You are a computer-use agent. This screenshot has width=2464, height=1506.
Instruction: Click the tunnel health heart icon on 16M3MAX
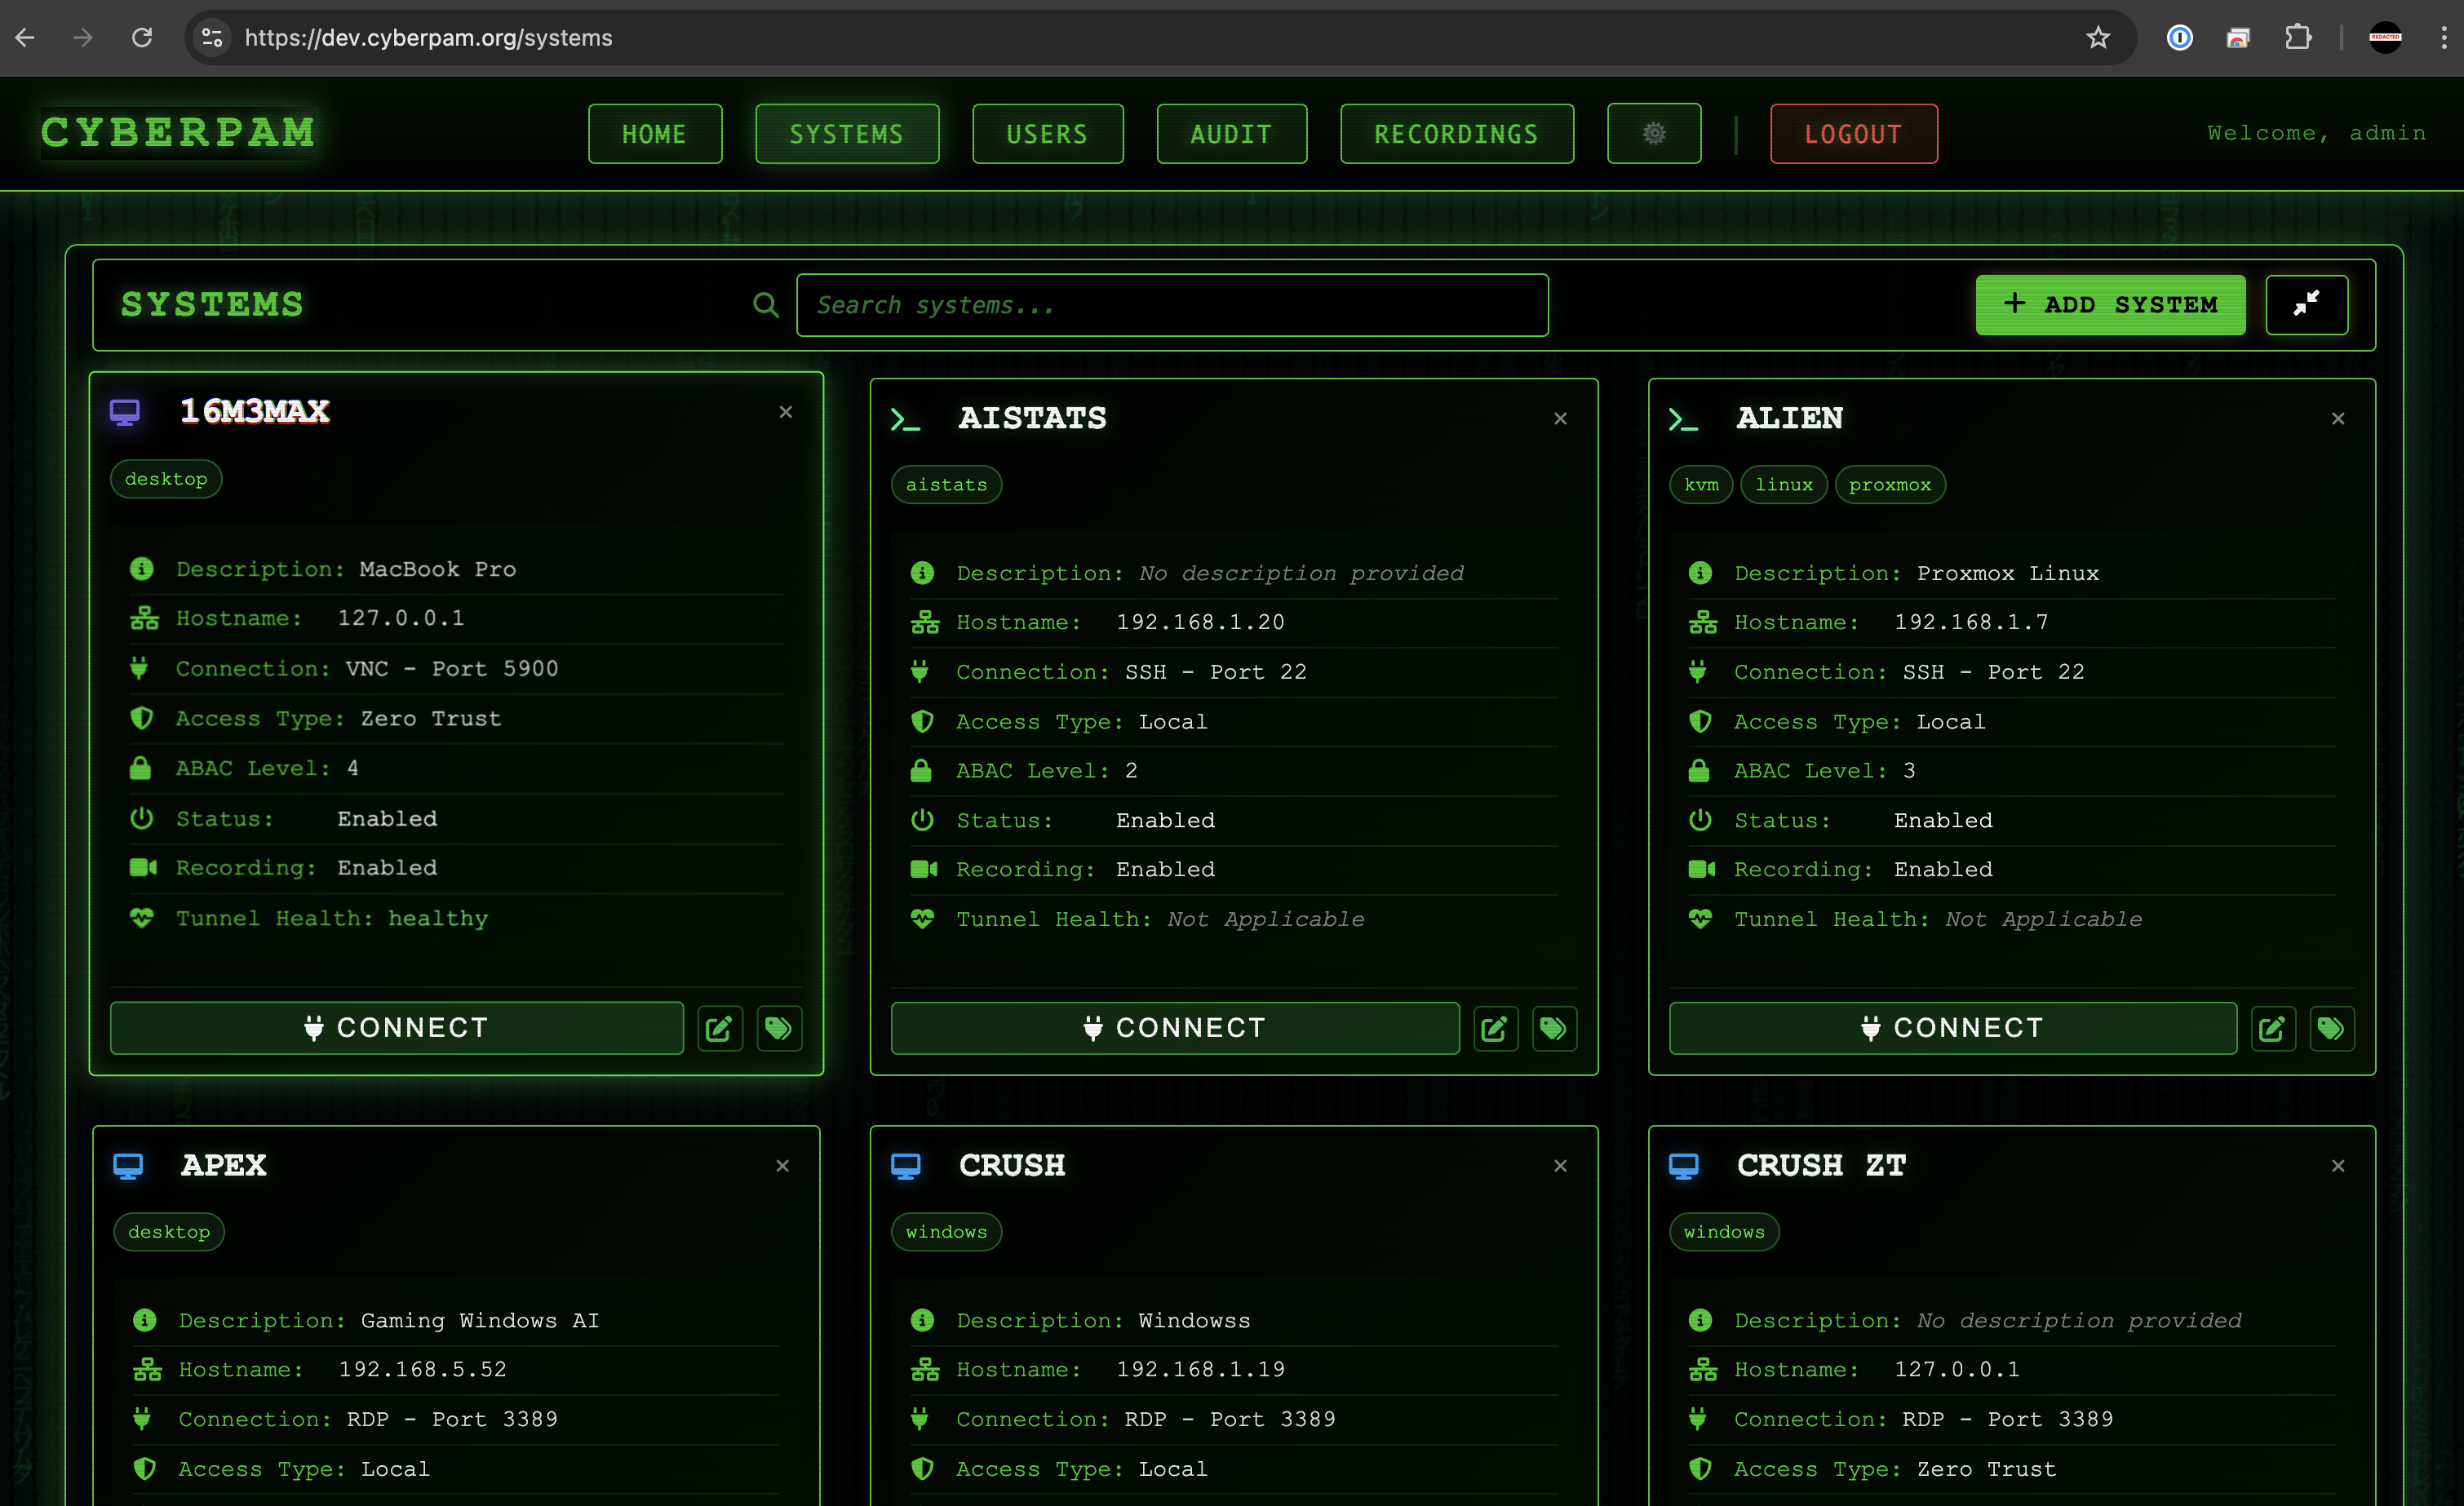(142, 918)
